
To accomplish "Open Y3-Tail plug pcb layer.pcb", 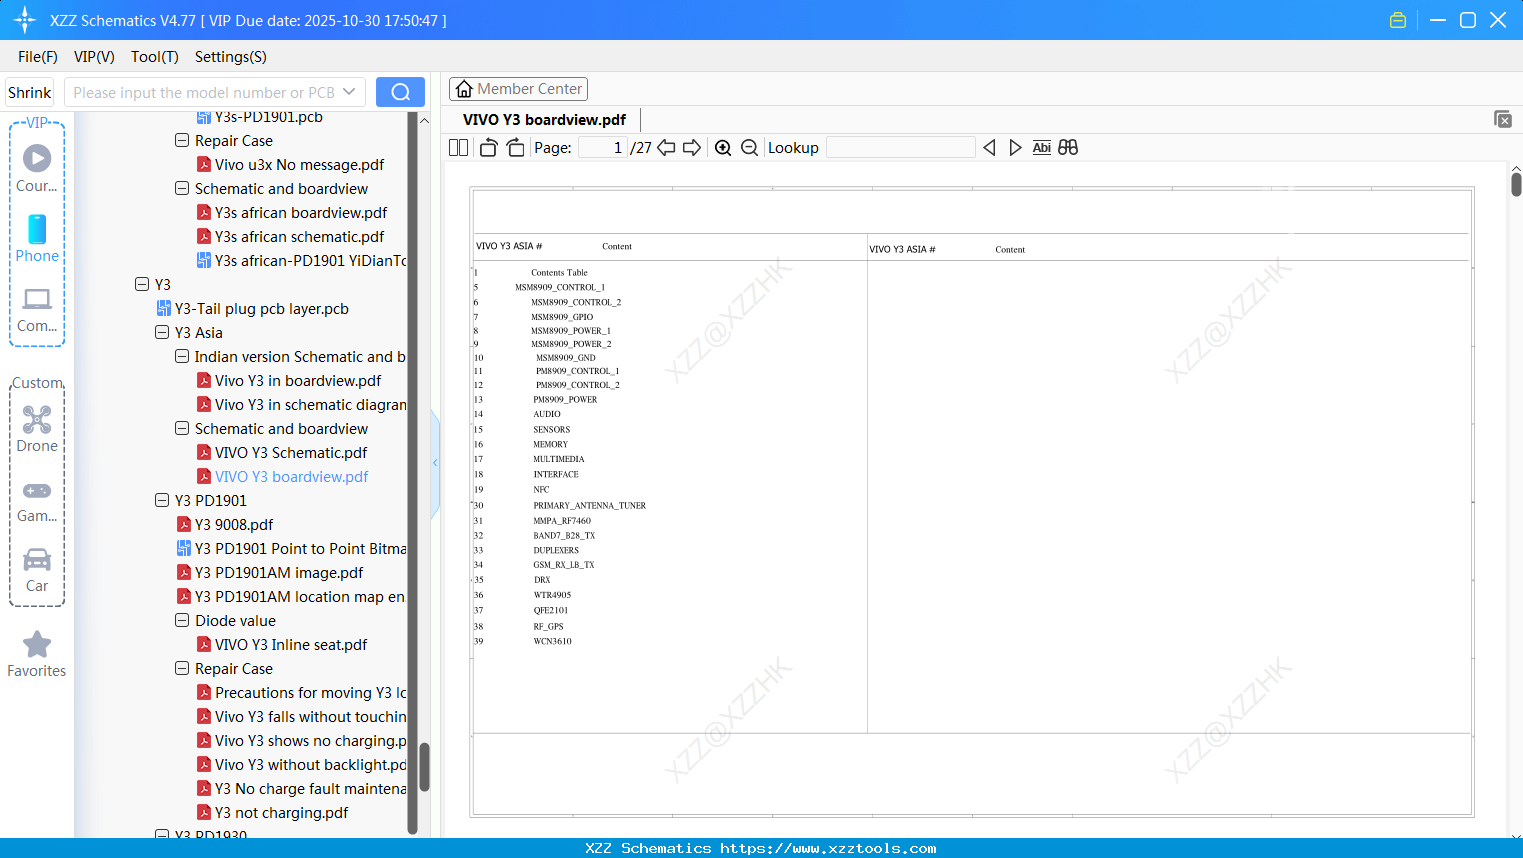I will (x=262, y=308).
